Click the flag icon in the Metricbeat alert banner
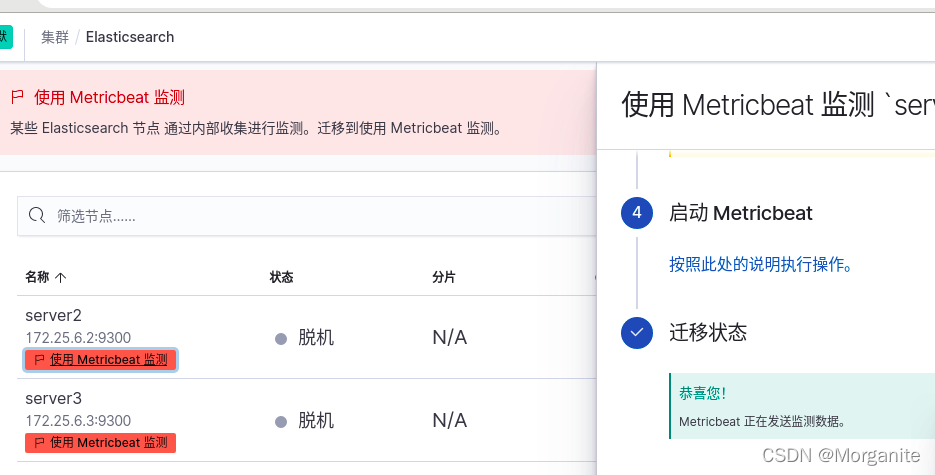This screenshot has width=935, height=475. (x=18, y=97)
